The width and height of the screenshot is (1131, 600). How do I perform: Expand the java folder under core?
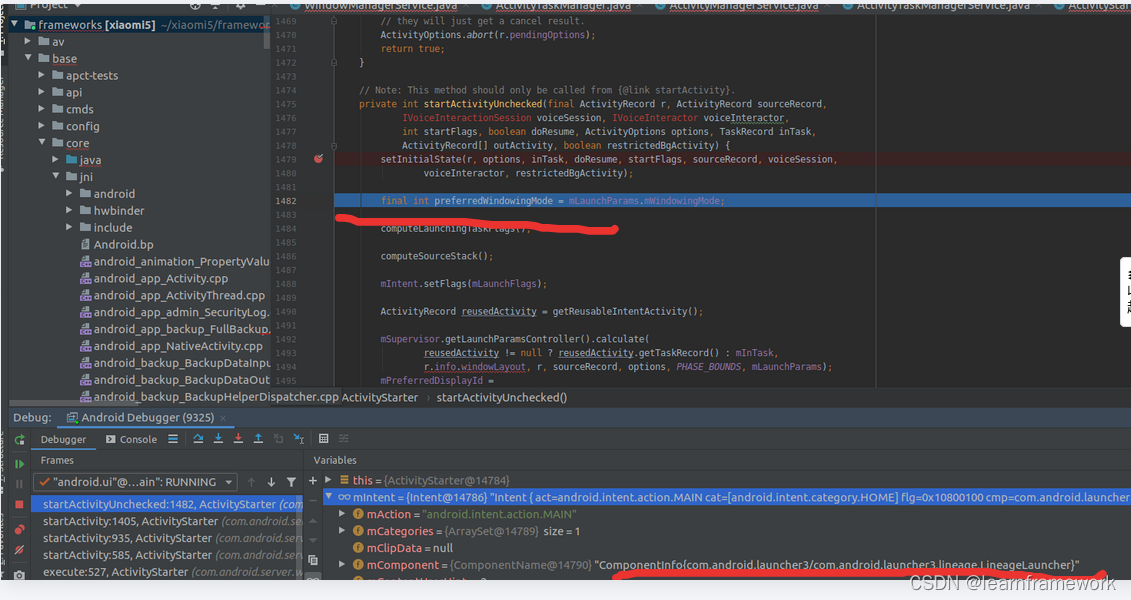pyautogui.click(x=56, y=159)
